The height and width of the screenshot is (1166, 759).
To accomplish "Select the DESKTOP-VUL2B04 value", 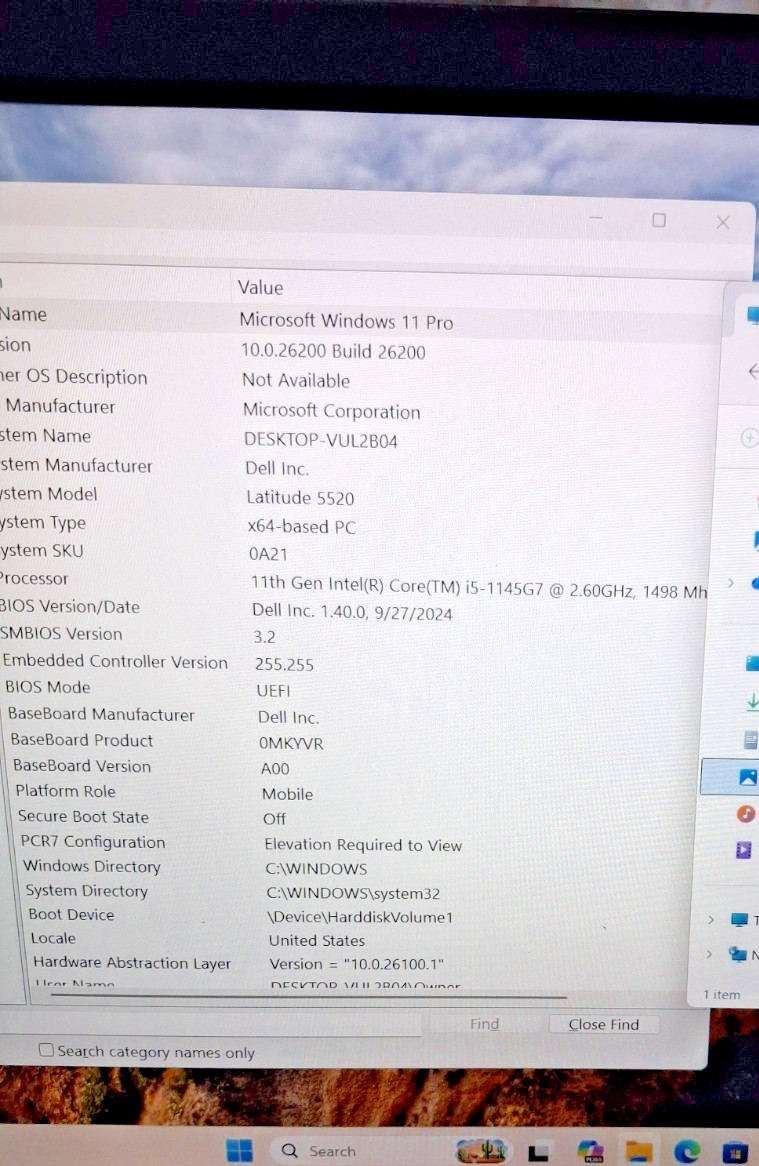I will point(320,440).
